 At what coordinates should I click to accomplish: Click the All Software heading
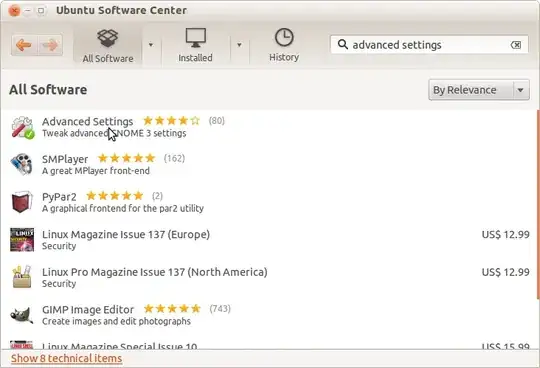tap(48, 90)
